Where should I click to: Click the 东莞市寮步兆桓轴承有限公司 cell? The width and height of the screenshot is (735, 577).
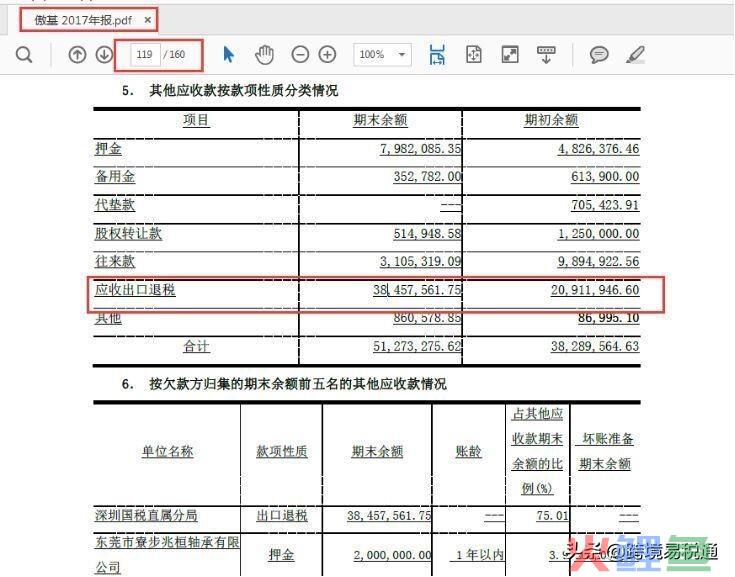[167, 555]
